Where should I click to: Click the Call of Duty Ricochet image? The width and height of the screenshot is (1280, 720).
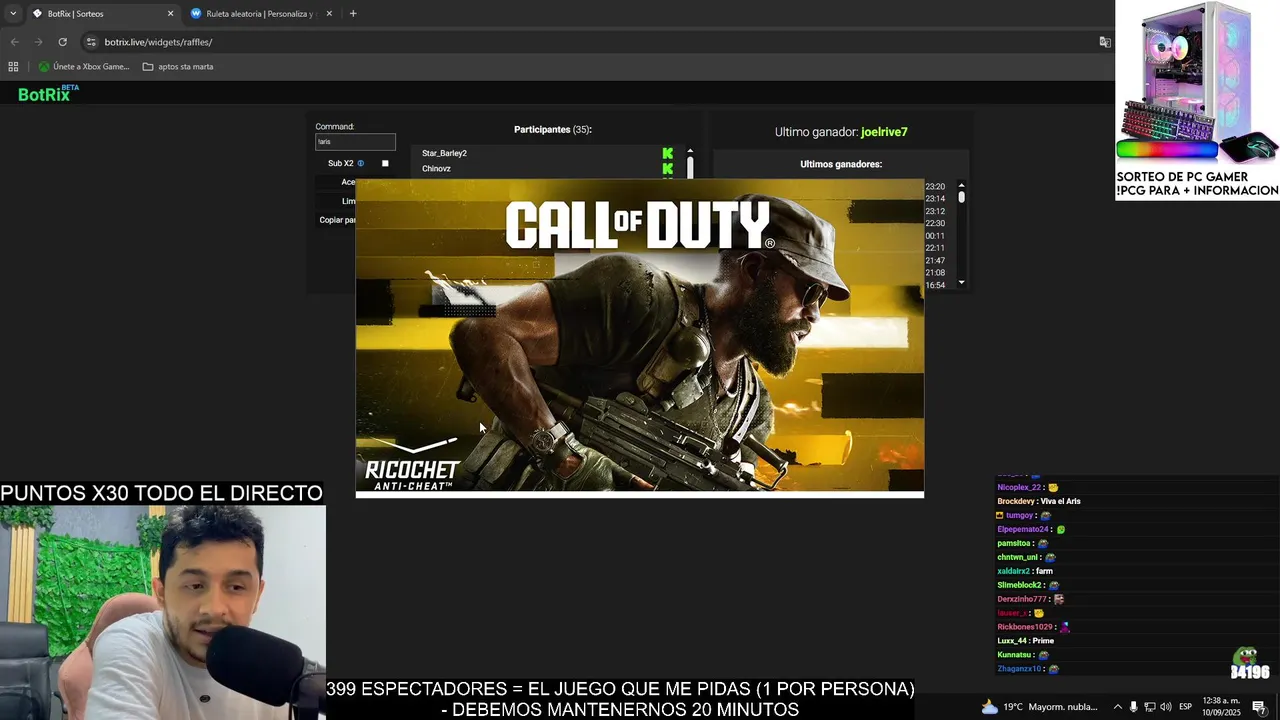click(x=640, y=337)
